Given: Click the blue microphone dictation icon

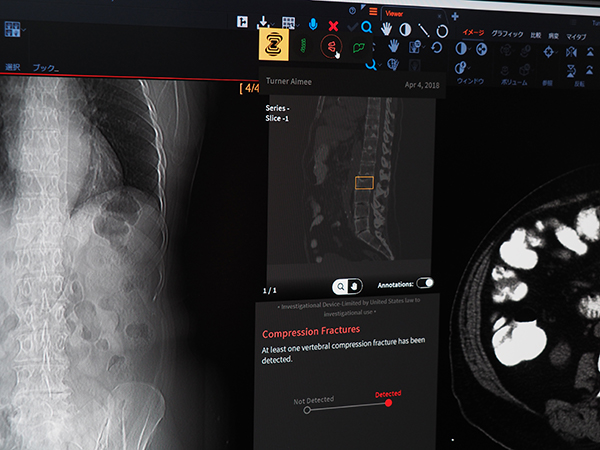Looking at the screenshot, I should [313, 23].
